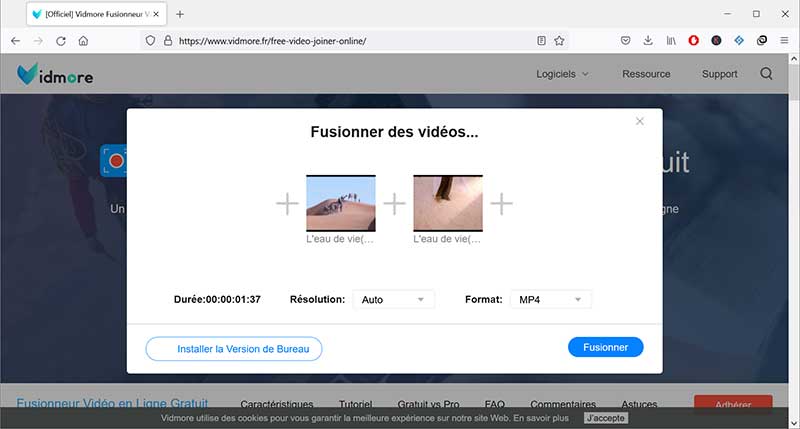Follow the En savoir plus cookie link
This screenshot has width=800, height=429.
click(x=541, y=418)
